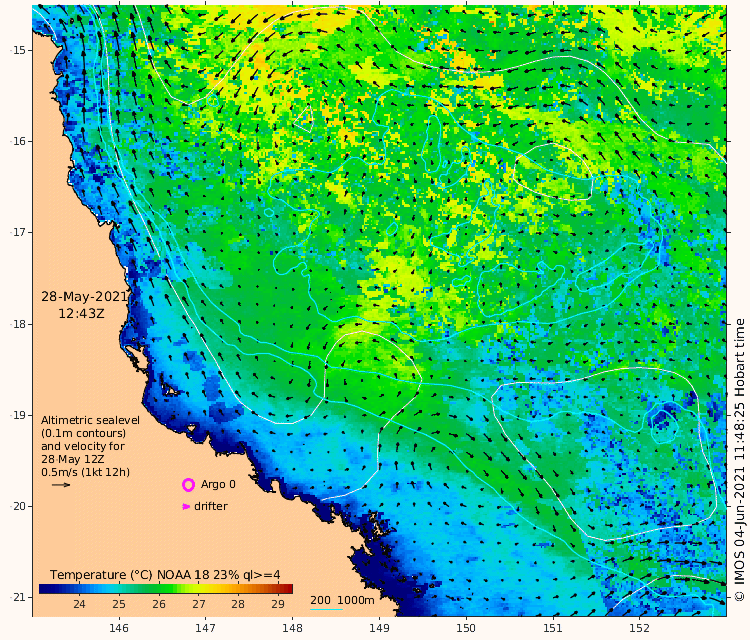Image resolution: width=750 pixels, height=640 pixels.
Task: Click the 29 value on the temperature scale
Action: 278,604
